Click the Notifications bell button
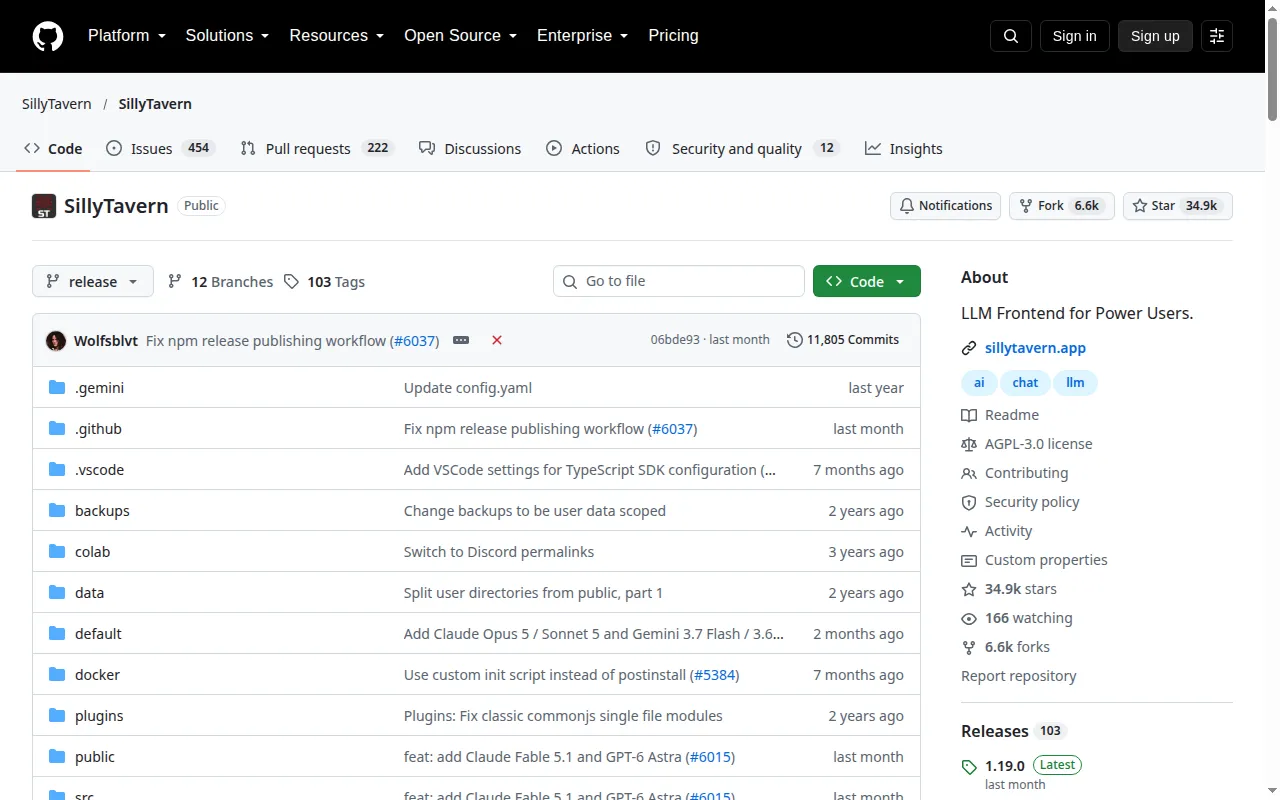 tap(946, 206)
